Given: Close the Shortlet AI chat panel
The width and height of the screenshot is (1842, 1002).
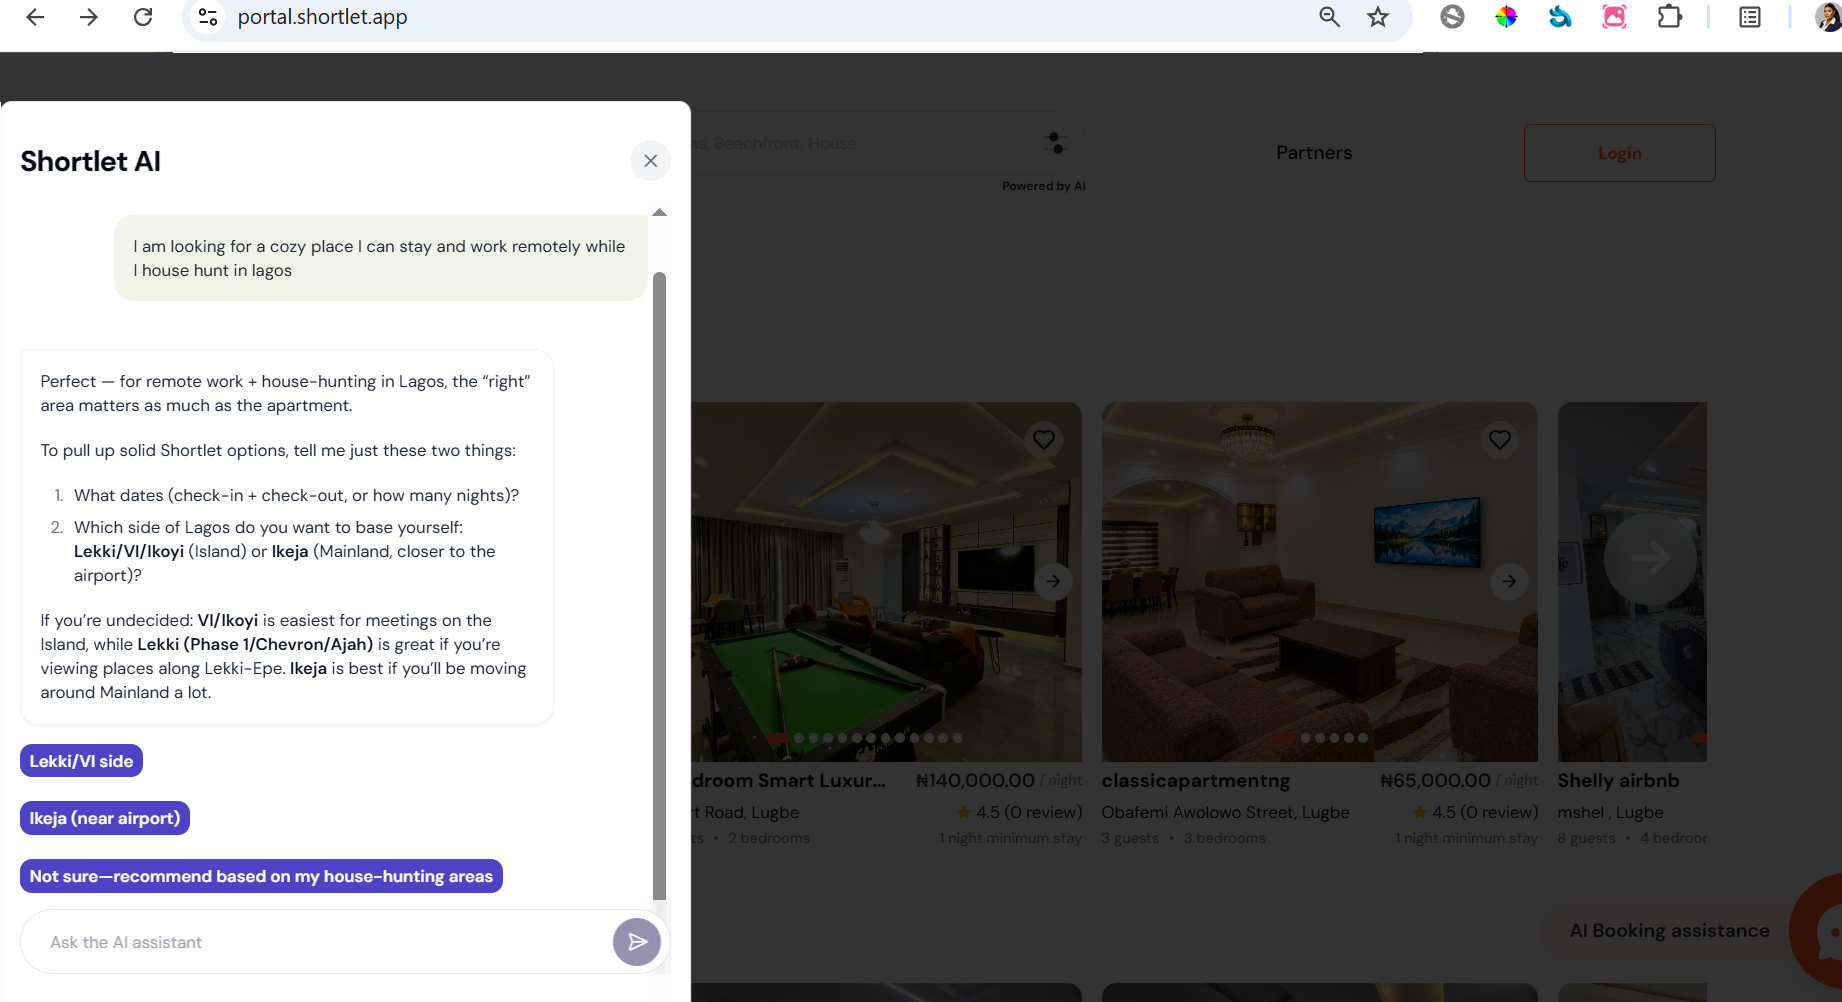Looking at the screenshot, I should pyautogui.click(x=650, y=161).
